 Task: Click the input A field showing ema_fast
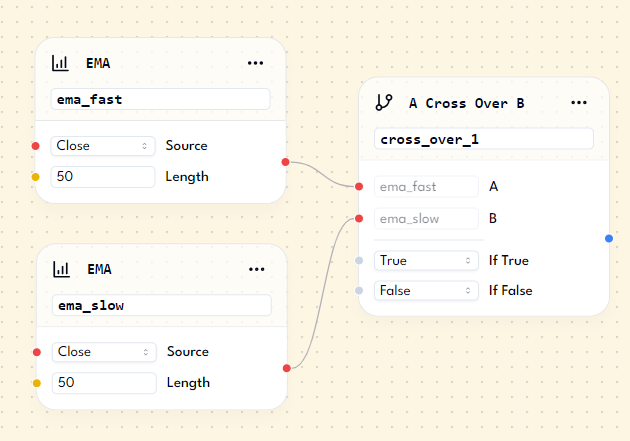pos(426,186)
